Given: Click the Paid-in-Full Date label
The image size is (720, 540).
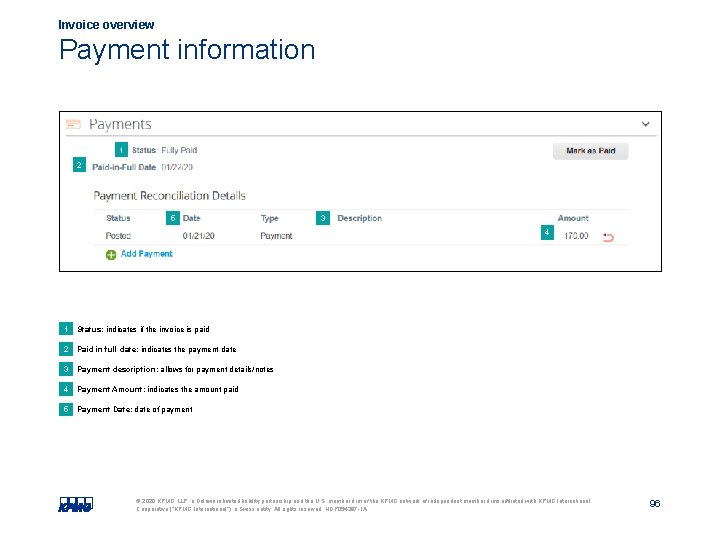Looking at the screenshot, I should coord(124,167).
